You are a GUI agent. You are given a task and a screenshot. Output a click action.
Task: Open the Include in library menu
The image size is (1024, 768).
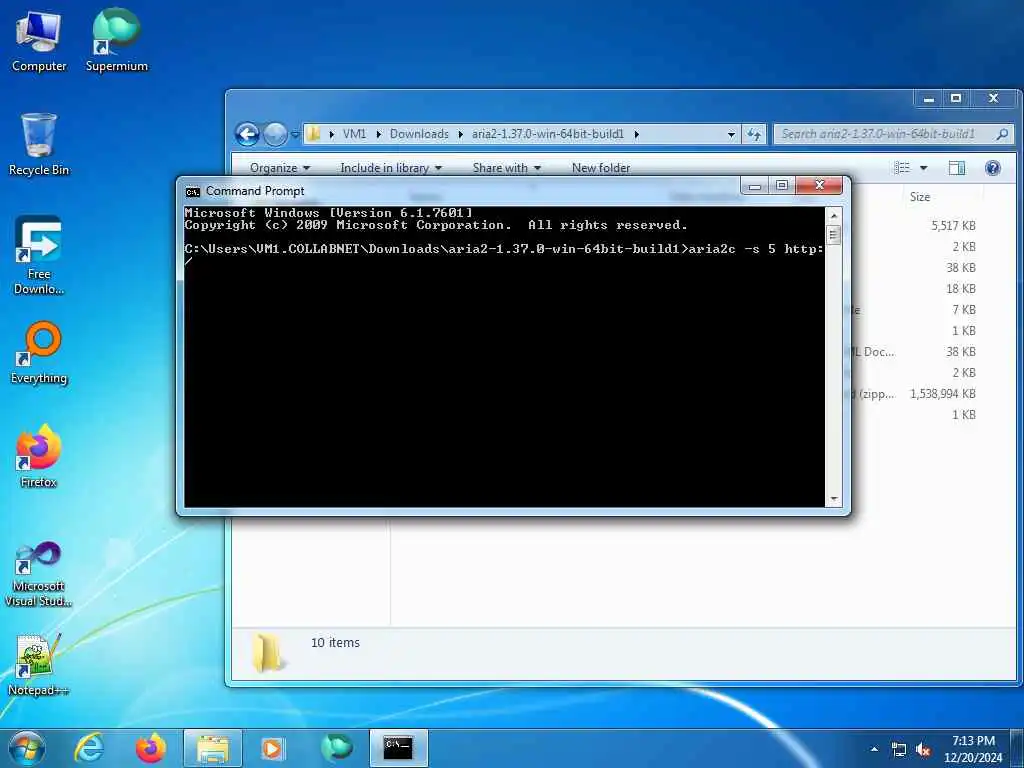pyautogui.click(x=391, y=168)
